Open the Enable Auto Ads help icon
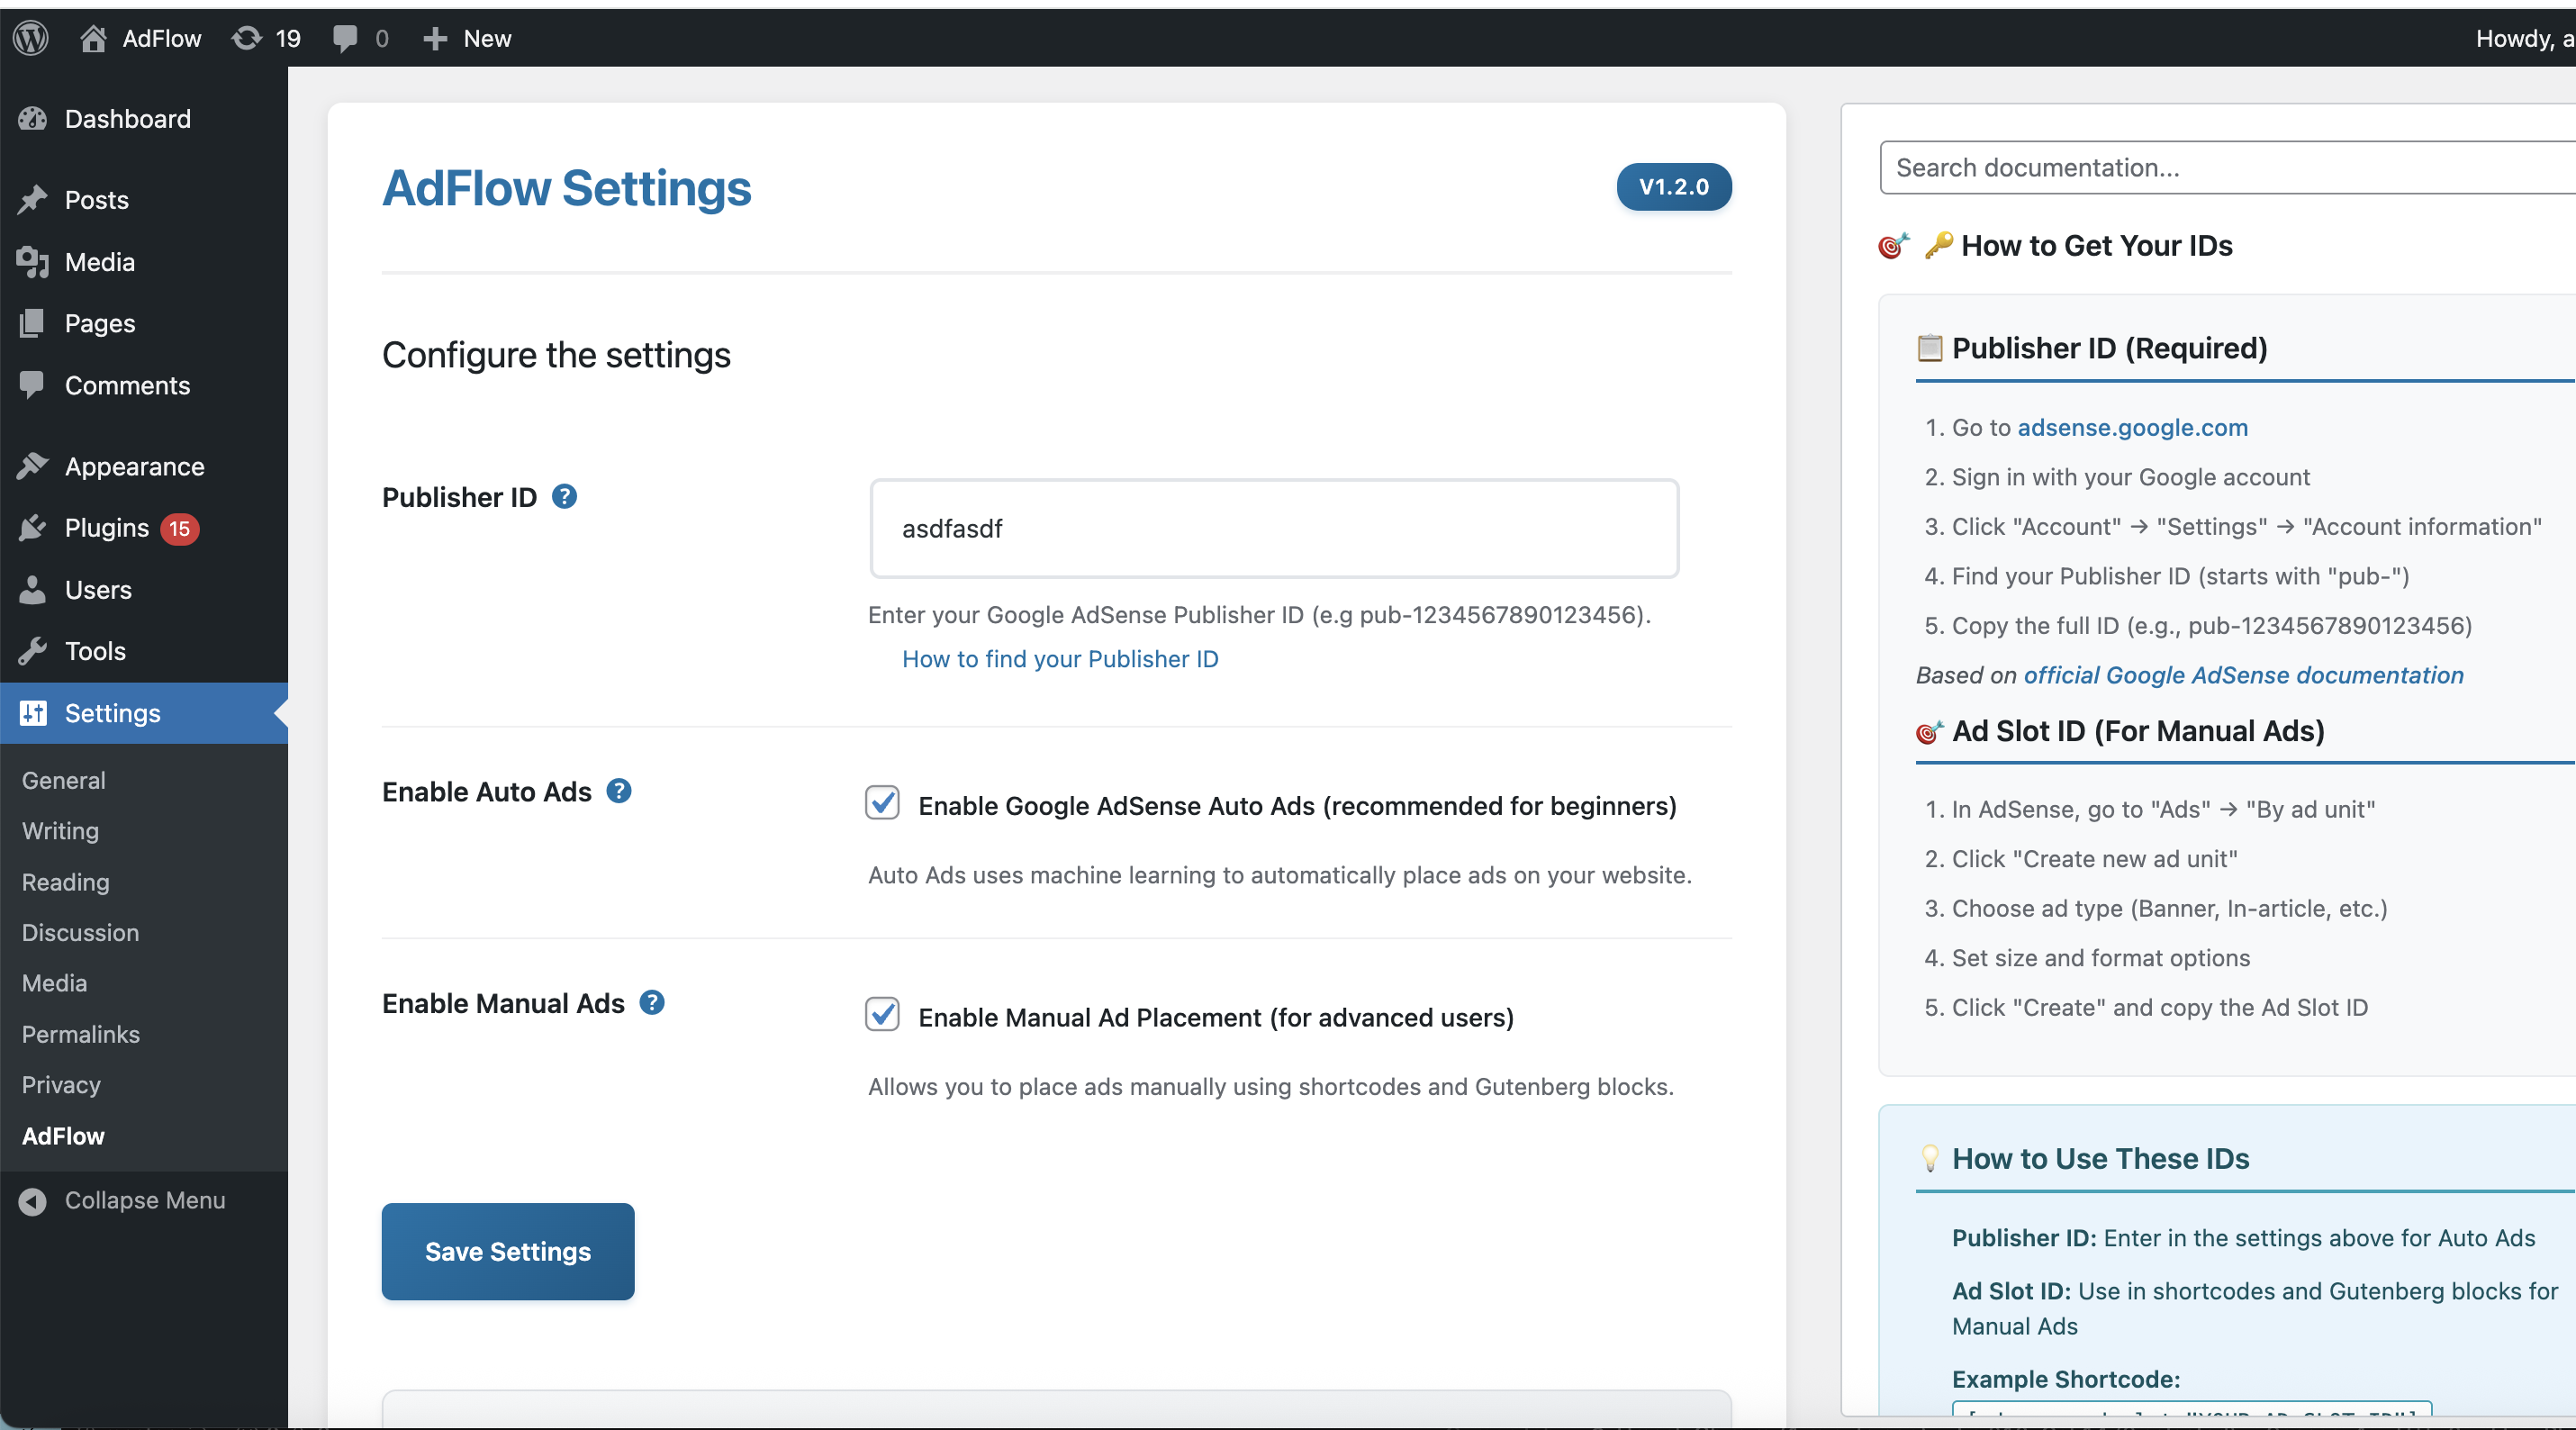 pos(619,791)
